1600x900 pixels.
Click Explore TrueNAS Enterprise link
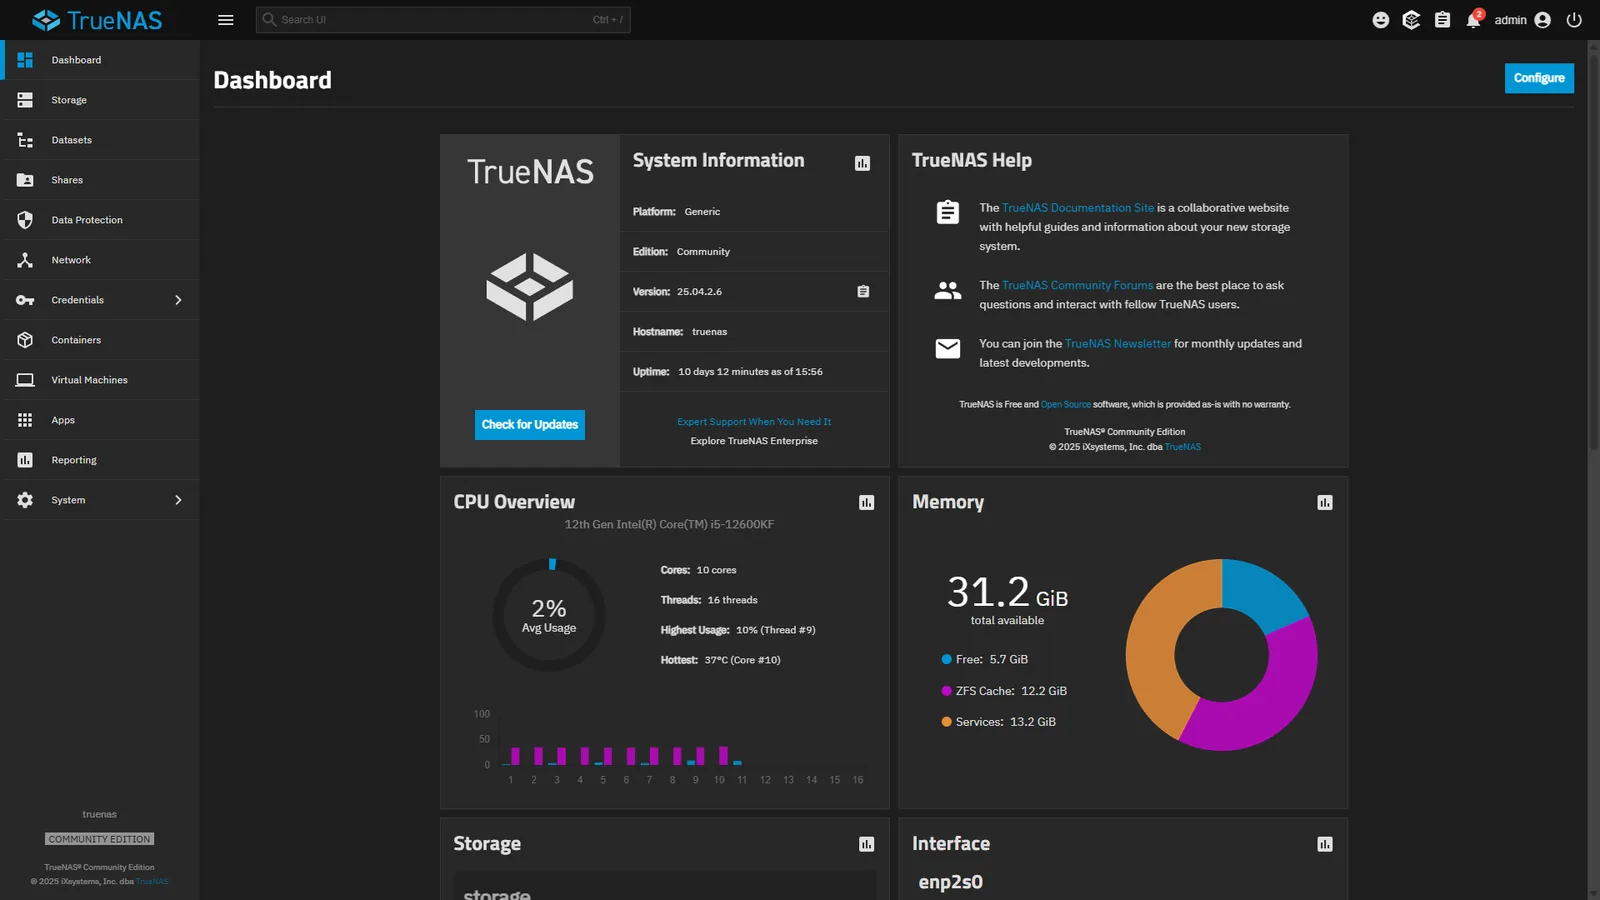point(754,441)
